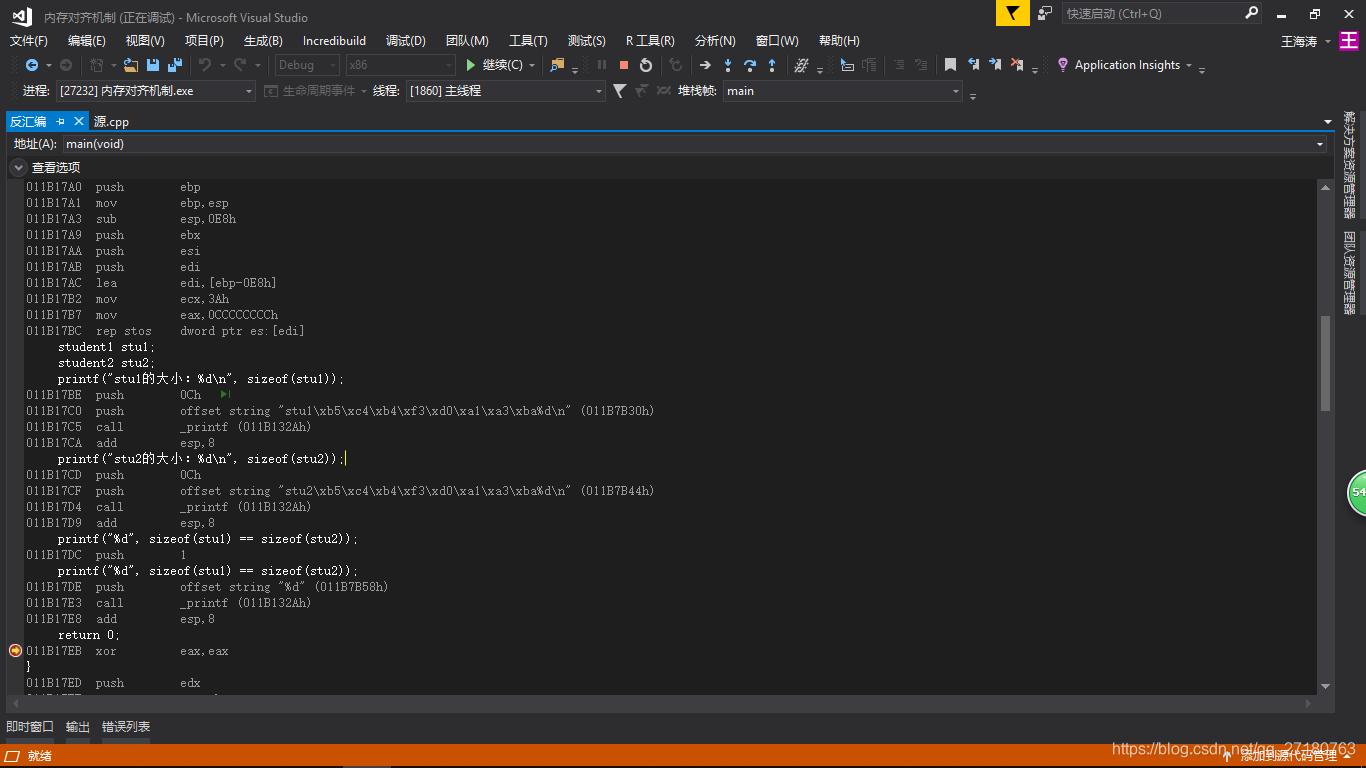Open the Incredibuild menu
Viewport: 1366px width, 768px height.
[335, 41]
